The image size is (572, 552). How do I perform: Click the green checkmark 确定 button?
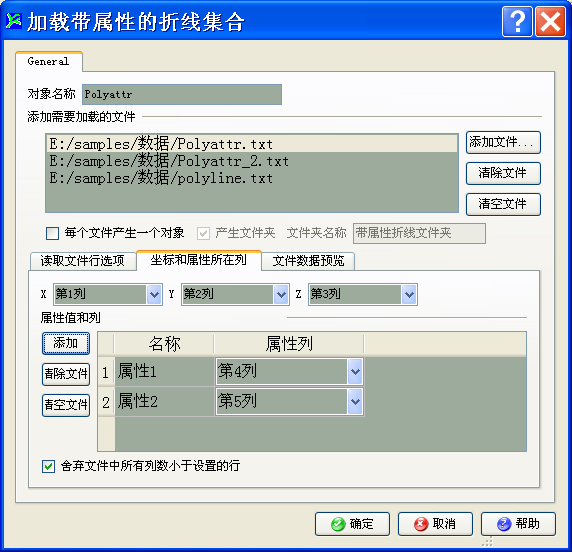point(352,524)
